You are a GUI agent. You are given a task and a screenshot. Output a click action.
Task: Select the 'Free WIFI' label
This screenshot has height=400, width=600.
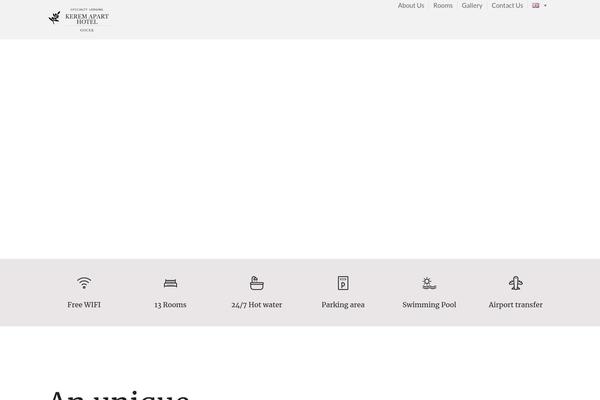pyautogui.click(x=84, y=305)
